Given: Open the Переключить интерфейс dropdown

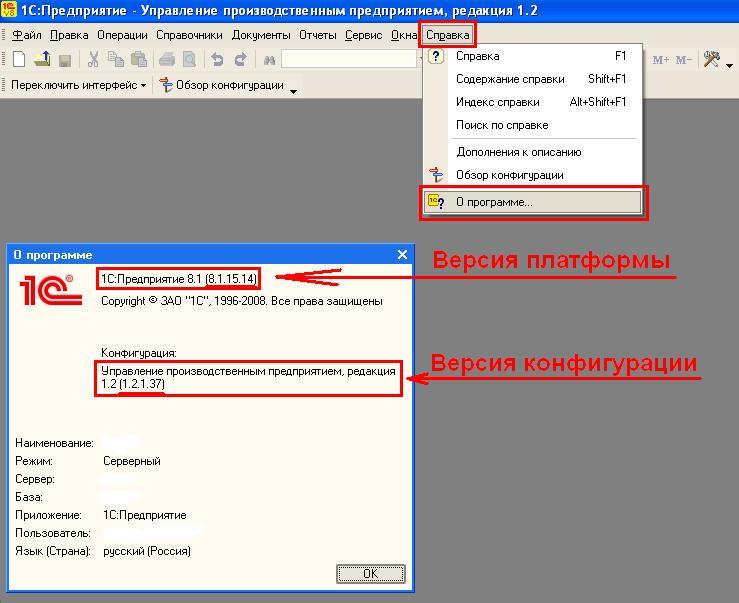Looking at the screenshot, I should (x=78, y=85).
